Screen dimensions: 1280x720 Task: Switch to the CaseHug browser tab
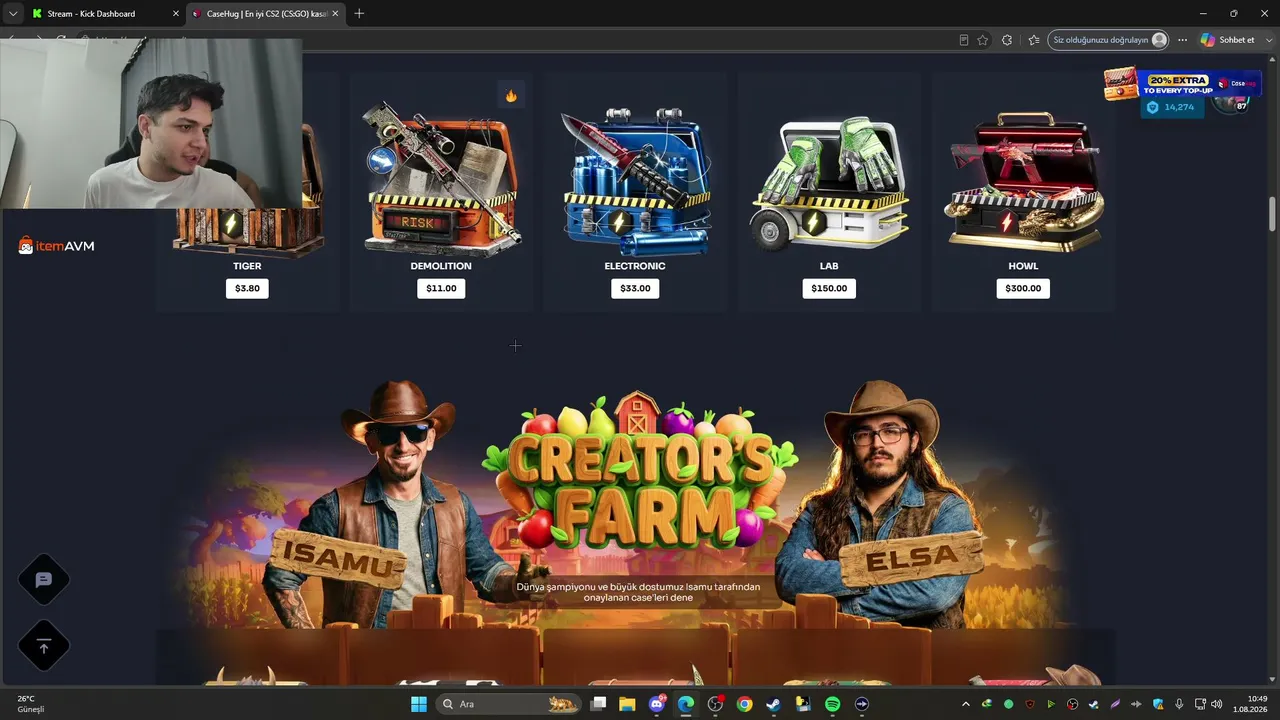pos(264,14)
